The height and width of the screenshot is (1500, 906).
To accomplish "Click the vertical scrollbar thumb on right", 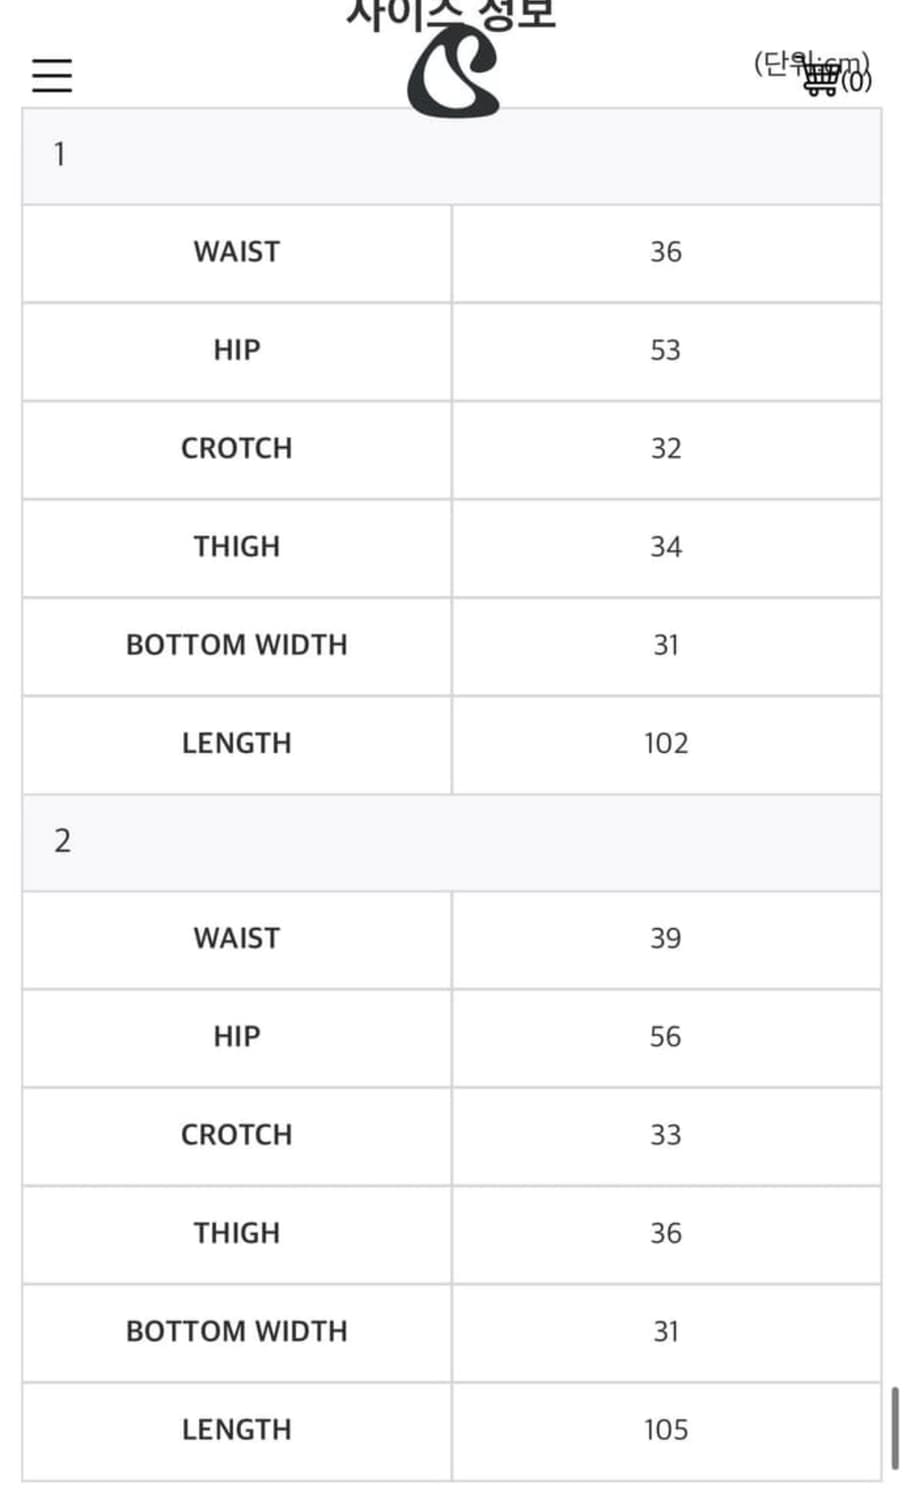I will point(894,1429).
